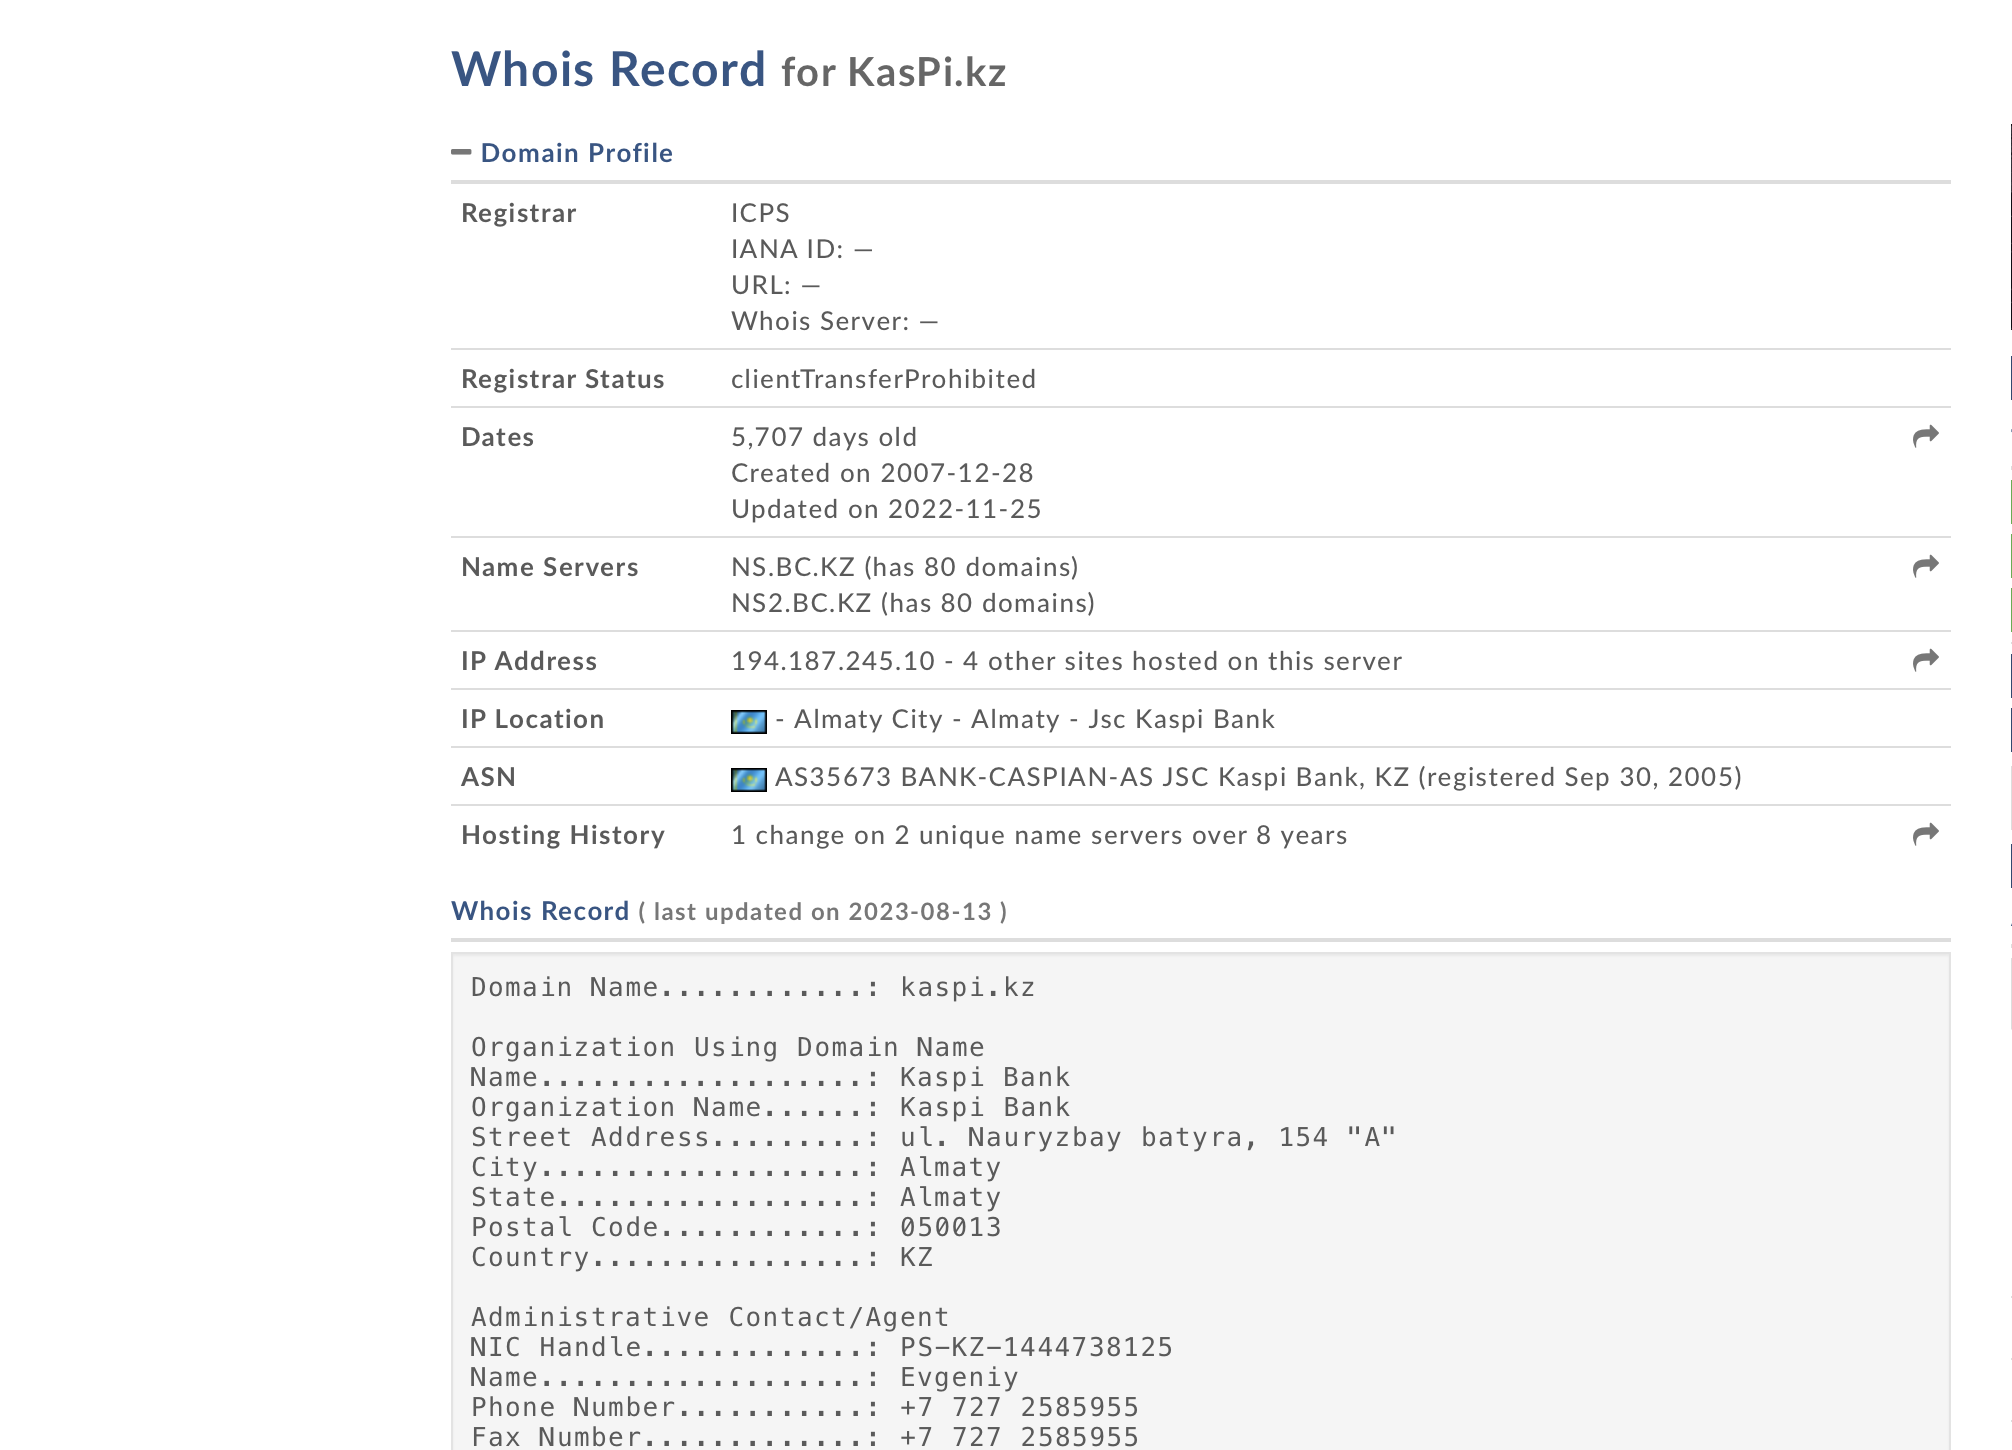
Task: Click 'Organization Using Domain Name' line
Action: tap(728, 1048)
